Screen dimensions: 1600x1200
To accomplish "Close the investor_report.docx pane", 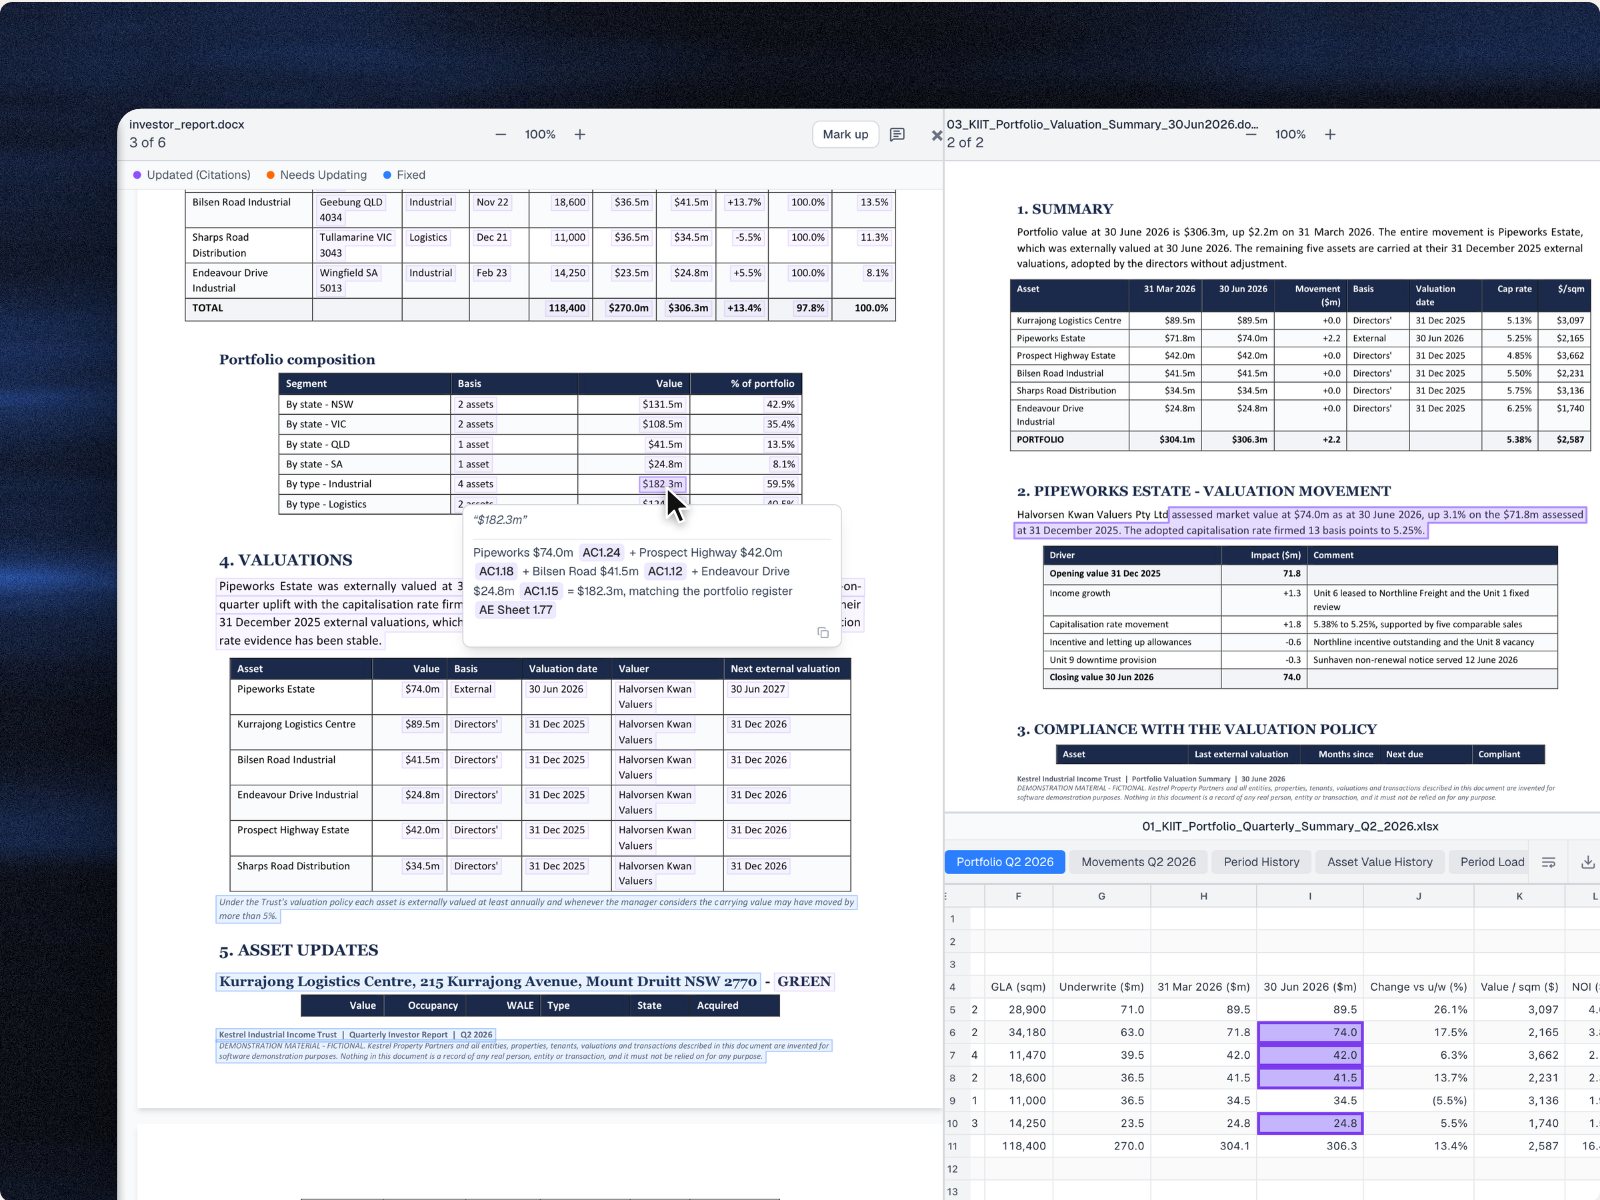I will (936, 135).
